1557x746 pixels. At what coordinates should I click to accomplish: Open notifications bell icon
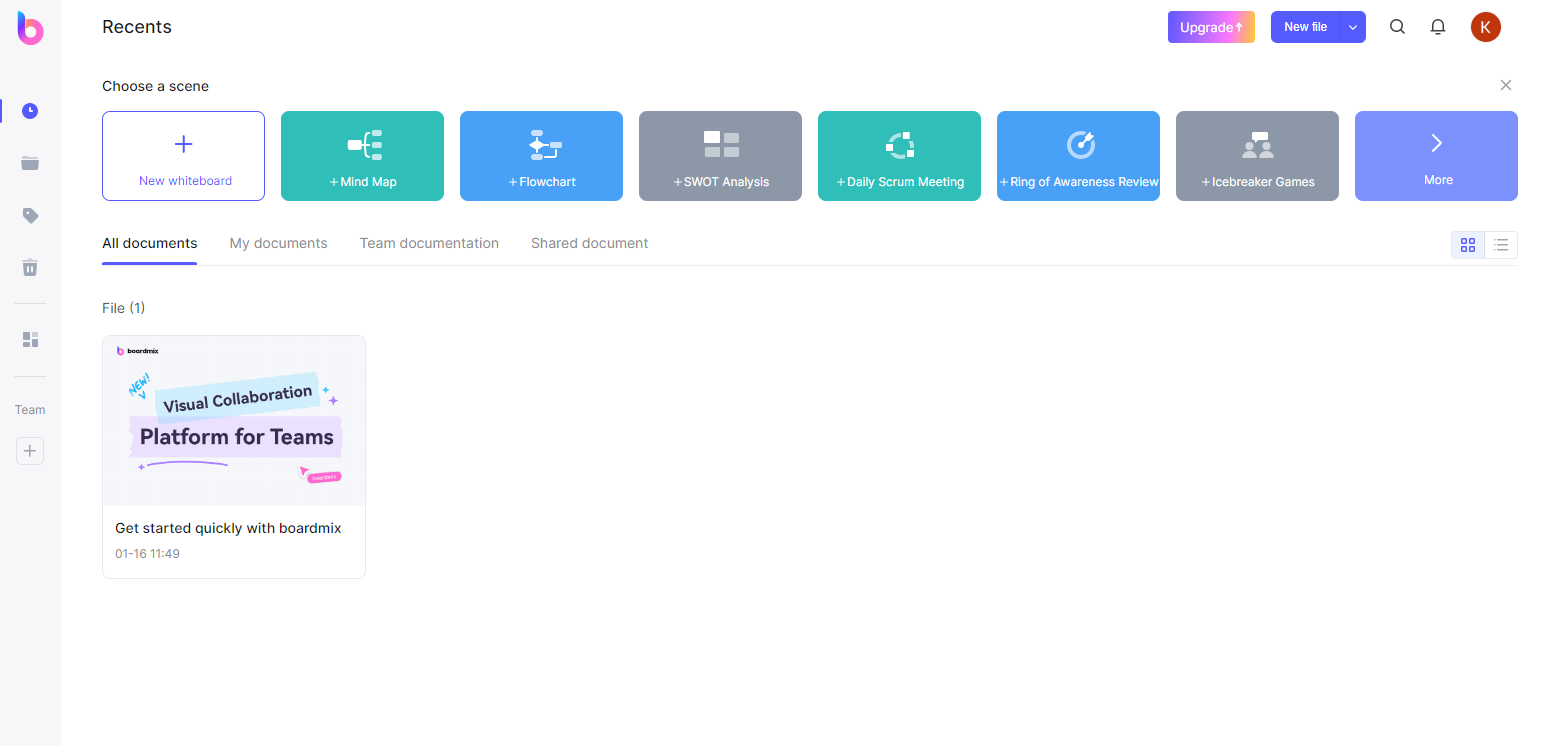coord(1438,27)
